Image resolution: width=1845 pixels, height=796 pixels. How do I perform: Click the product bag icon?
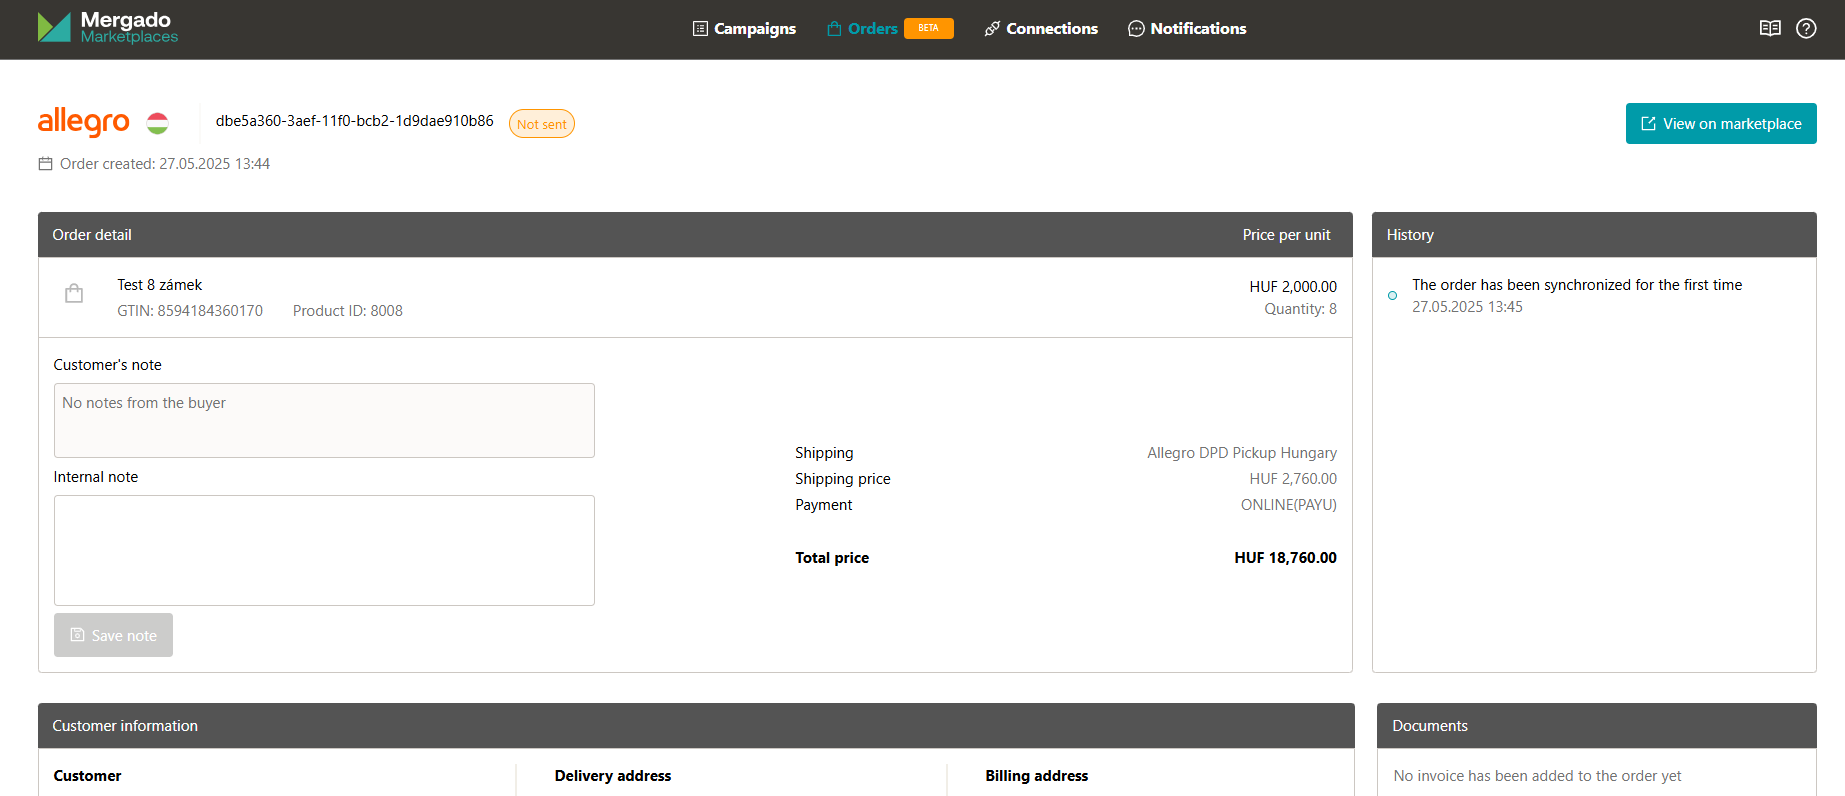coord(74,294)
